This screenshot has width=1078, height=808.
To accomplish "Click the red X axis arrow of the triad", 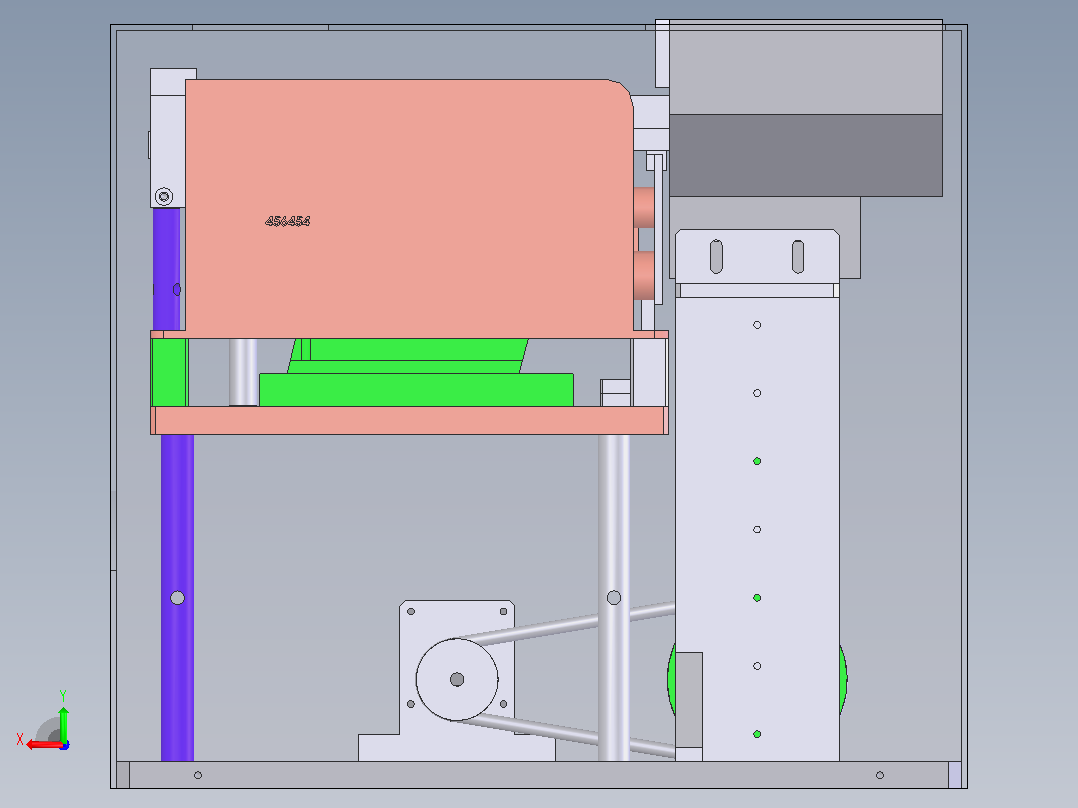I will (x=43, y=744).
